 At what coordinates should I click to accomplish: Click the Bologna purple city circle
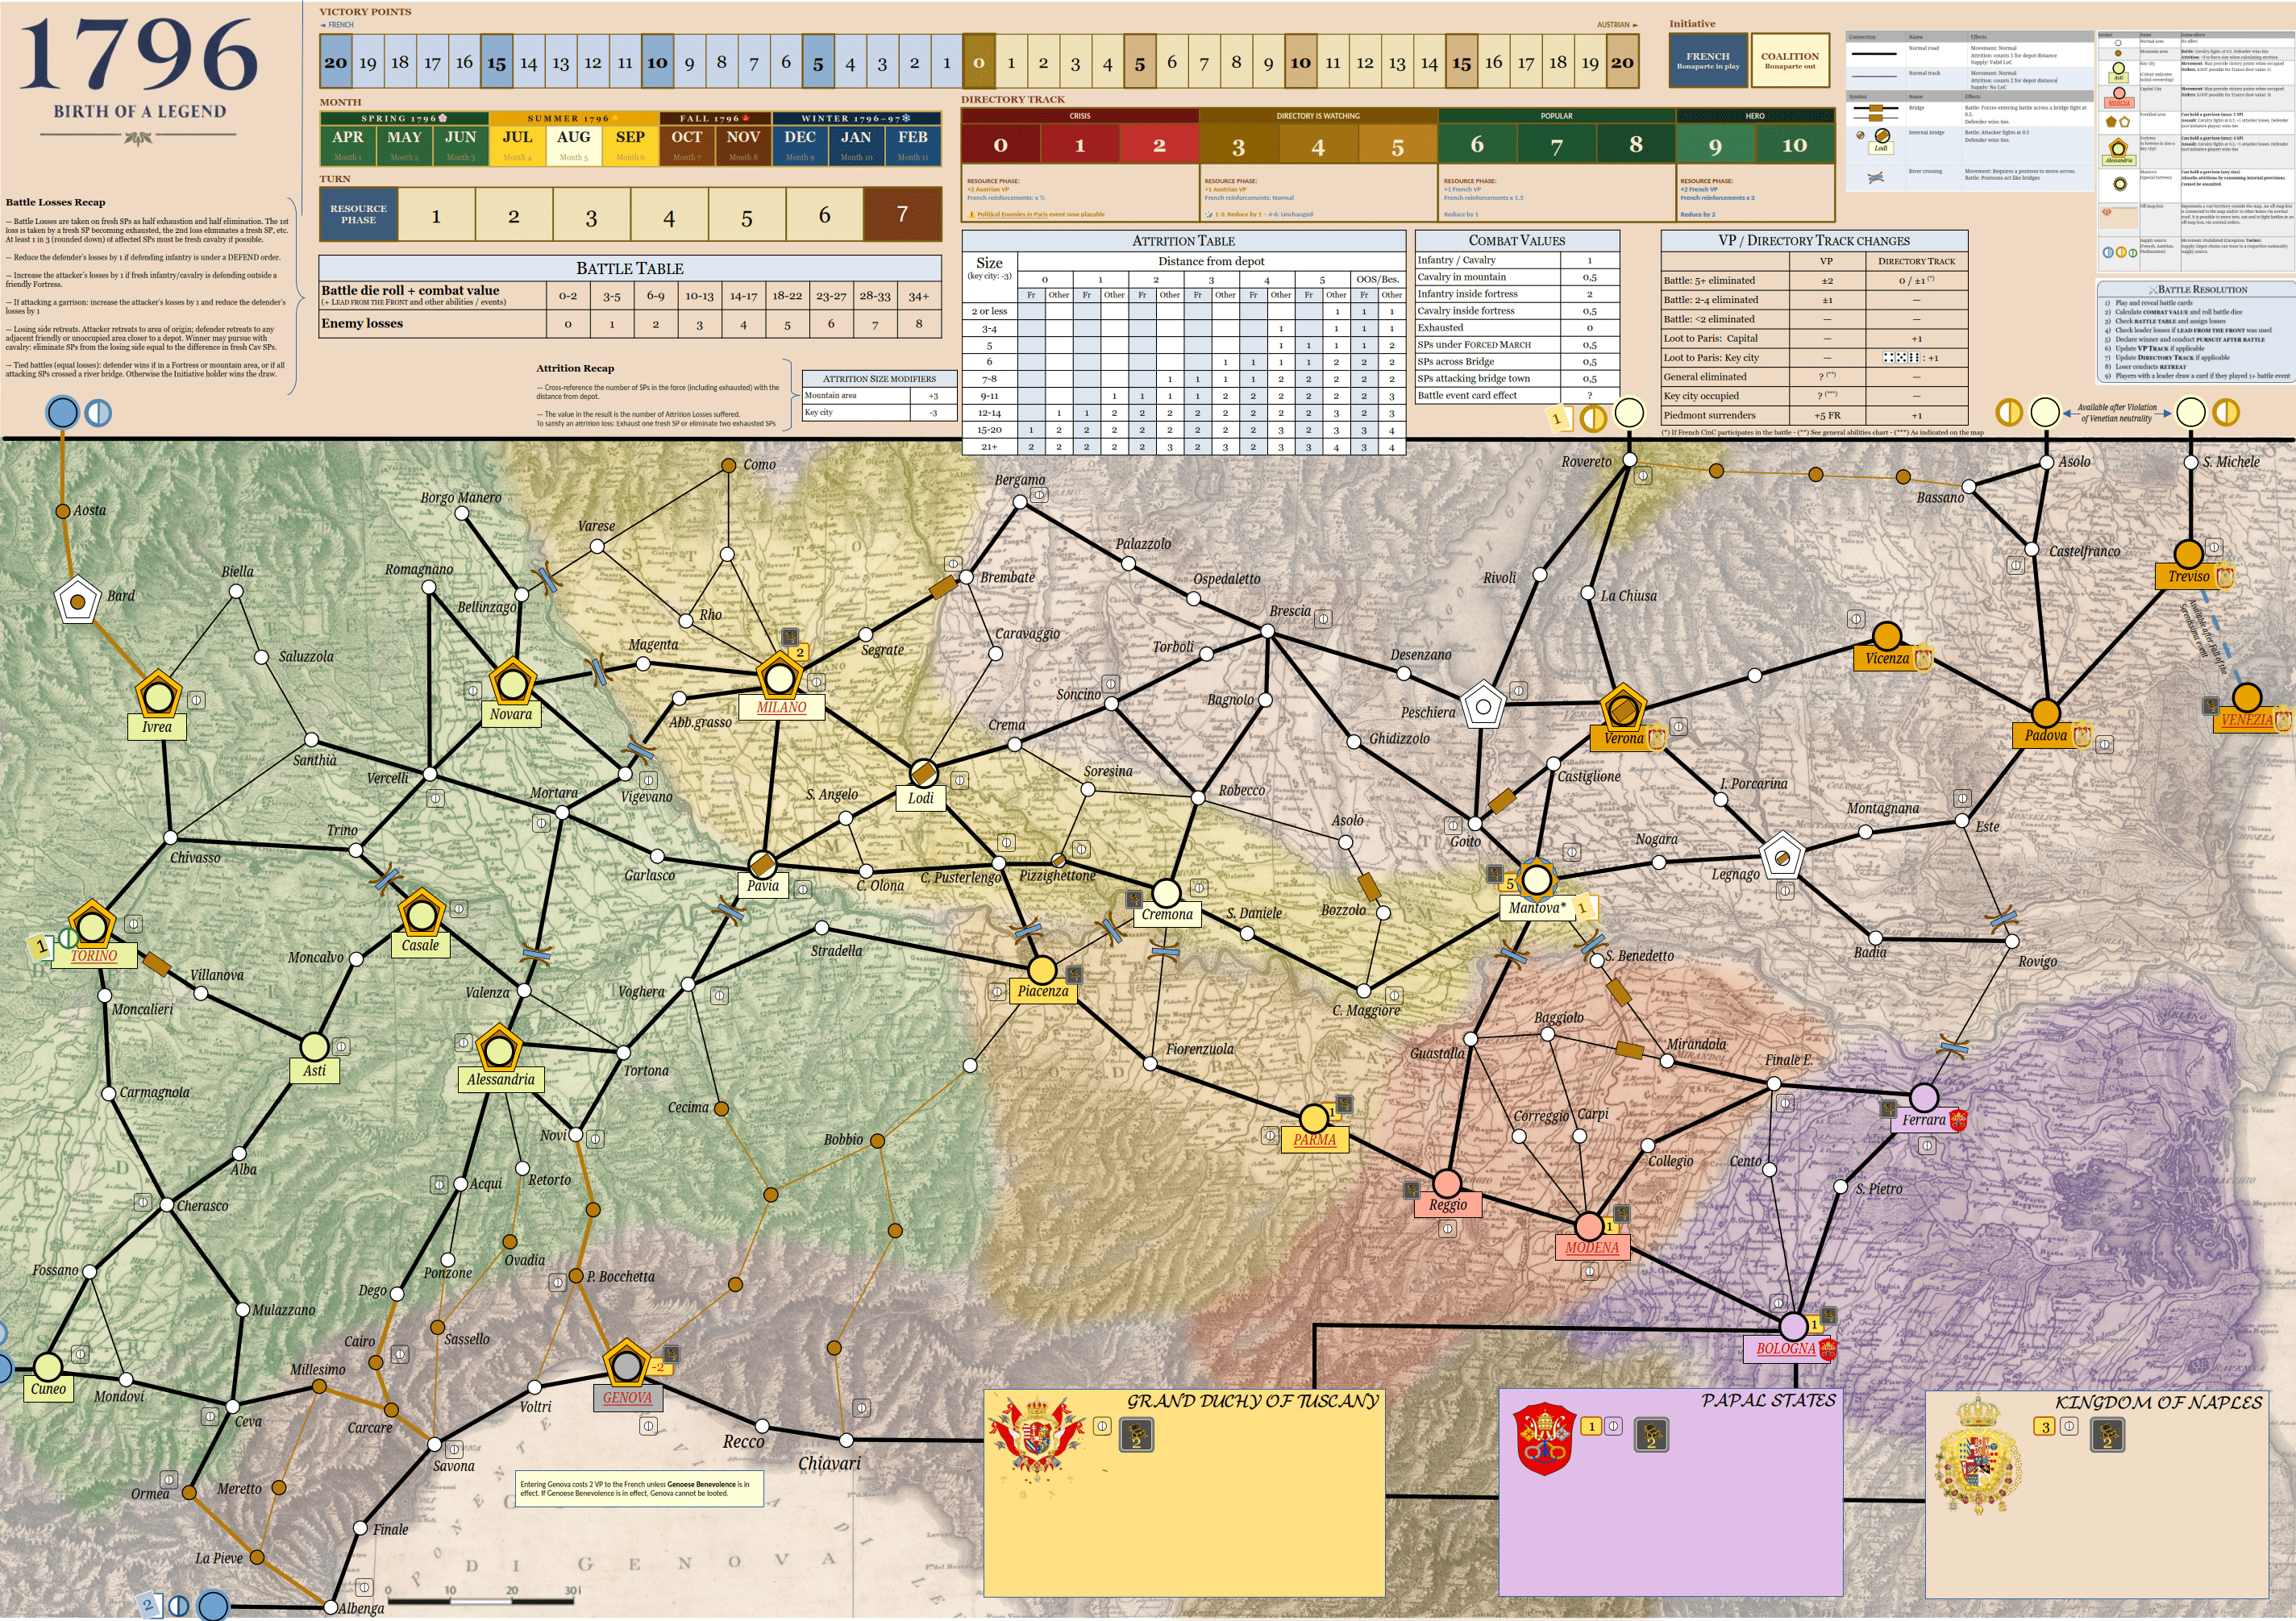click(x=1794, y=1327)
